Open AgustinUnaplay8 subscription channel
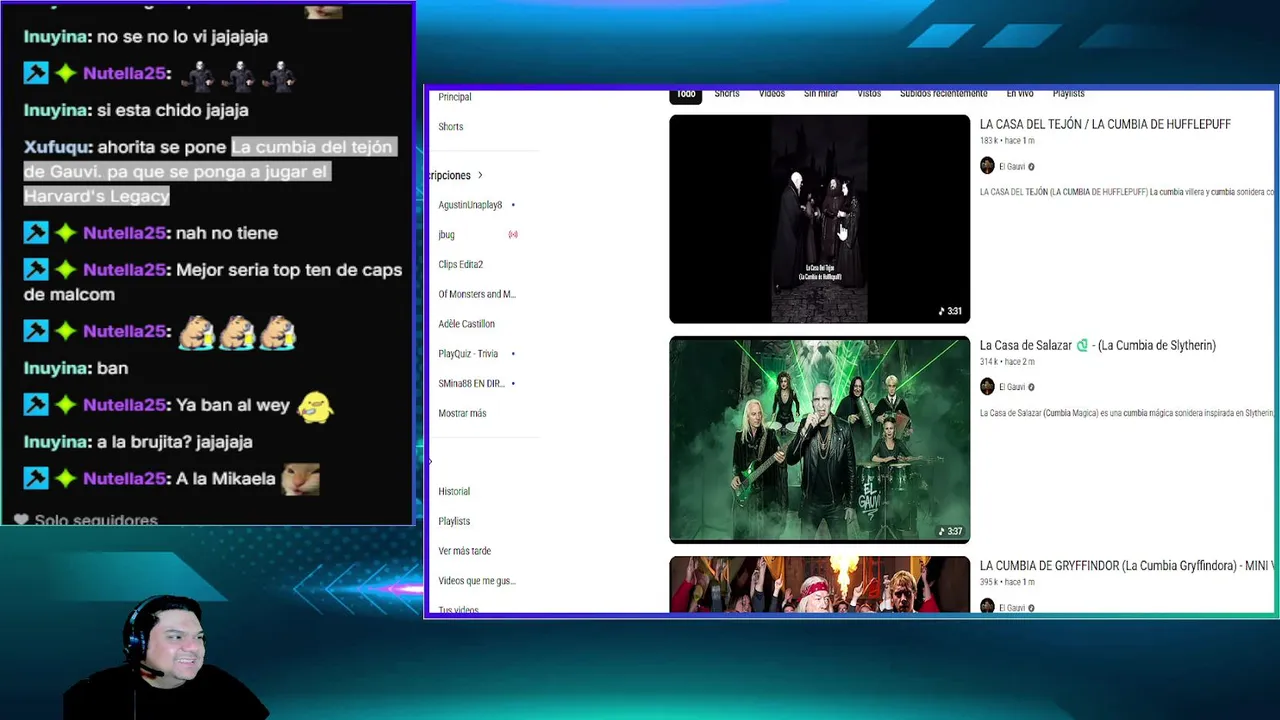The width and height of the screenshot is (1280, 720). (470, 205)
